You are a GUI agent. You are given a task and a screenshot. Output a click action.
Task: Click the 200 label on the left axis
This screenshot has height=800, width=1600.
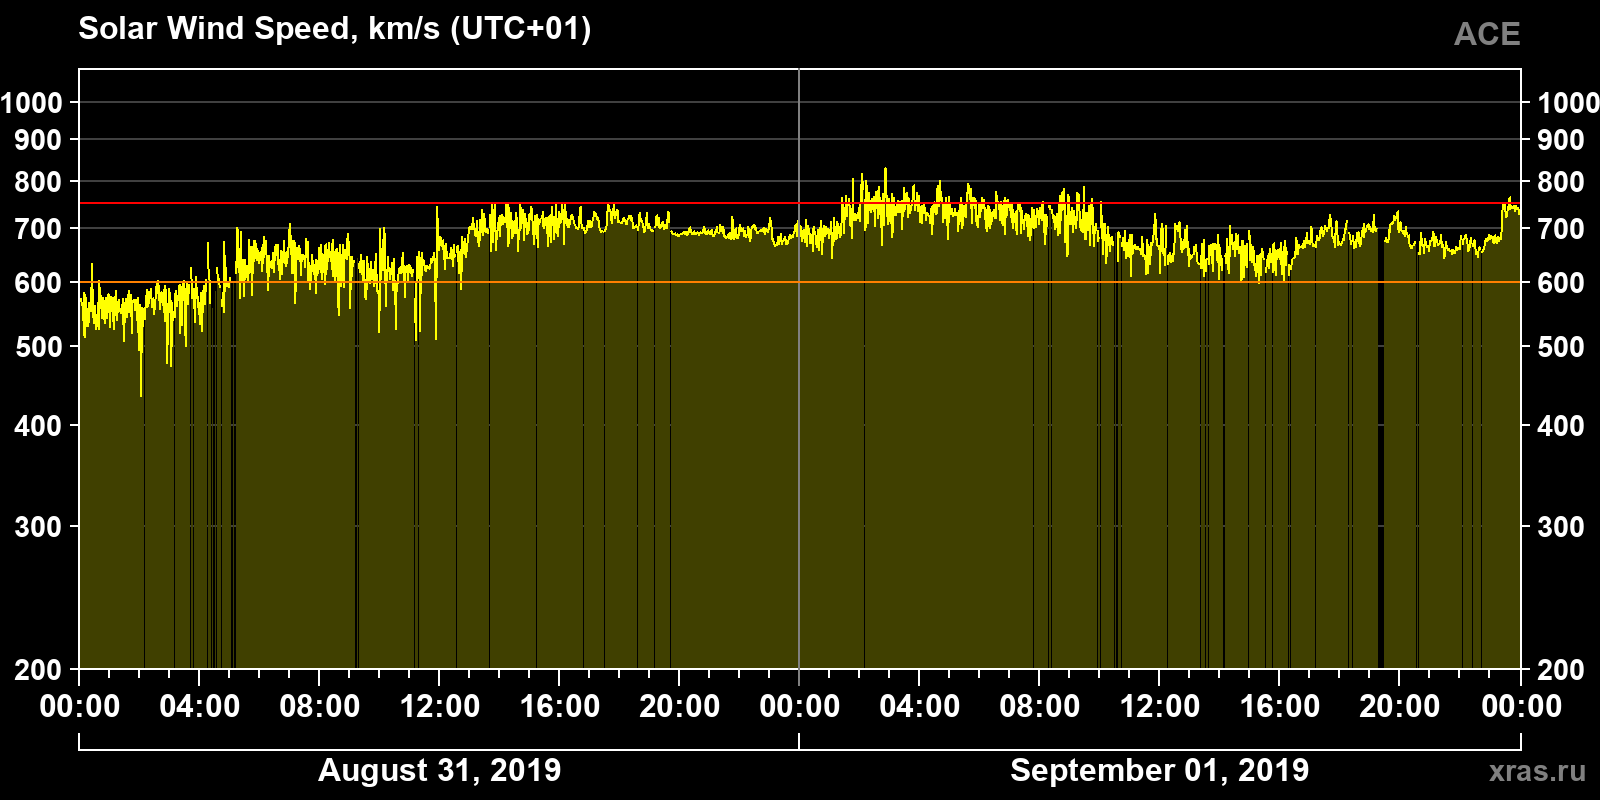pos(38,671)
